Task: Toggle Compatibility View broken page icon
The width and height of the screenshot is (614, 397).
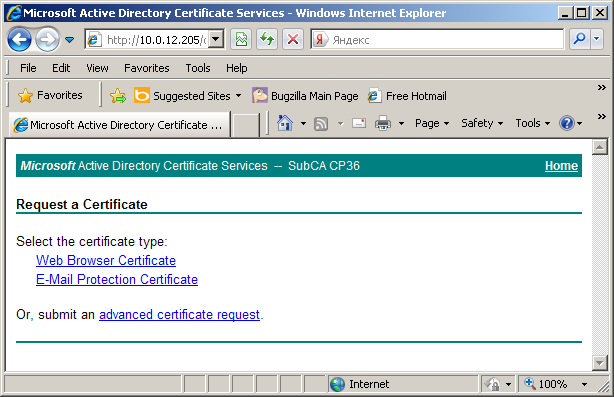Action: tap(241, 39)
